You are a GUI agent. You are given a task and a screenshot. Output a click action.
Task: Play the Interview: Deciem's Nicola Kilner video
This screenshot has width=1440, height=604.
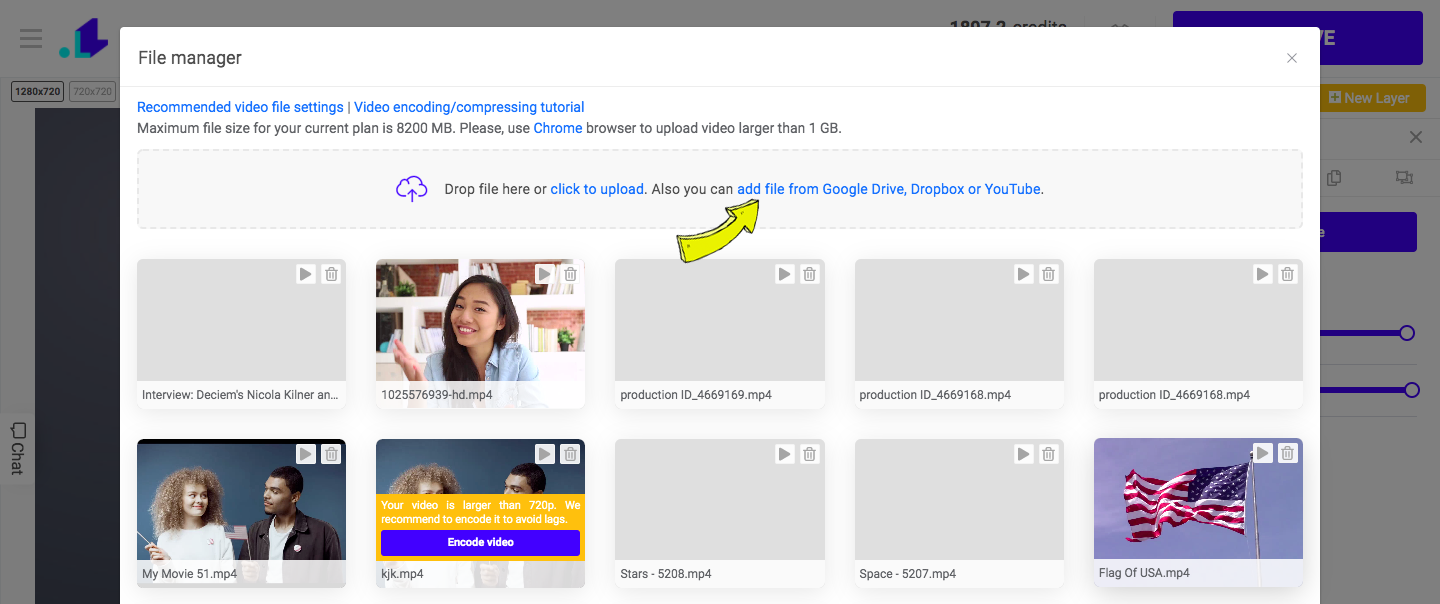(x=305, y=274)
